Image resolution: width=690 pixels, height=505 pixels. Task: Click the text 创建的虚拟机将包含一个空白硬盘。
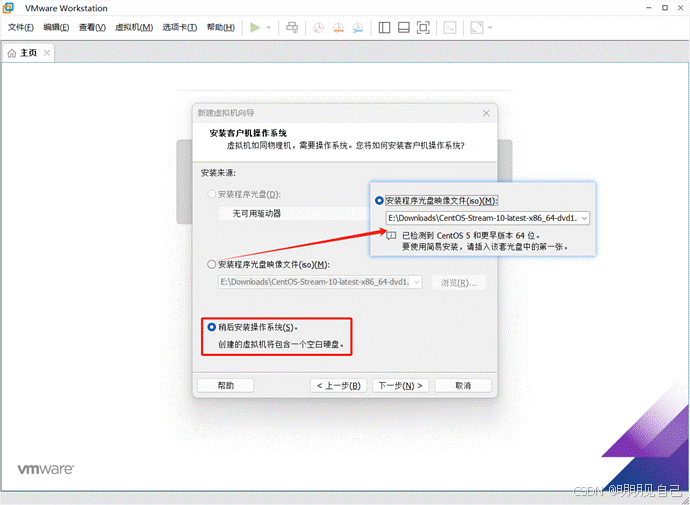[x=281, y=344]
